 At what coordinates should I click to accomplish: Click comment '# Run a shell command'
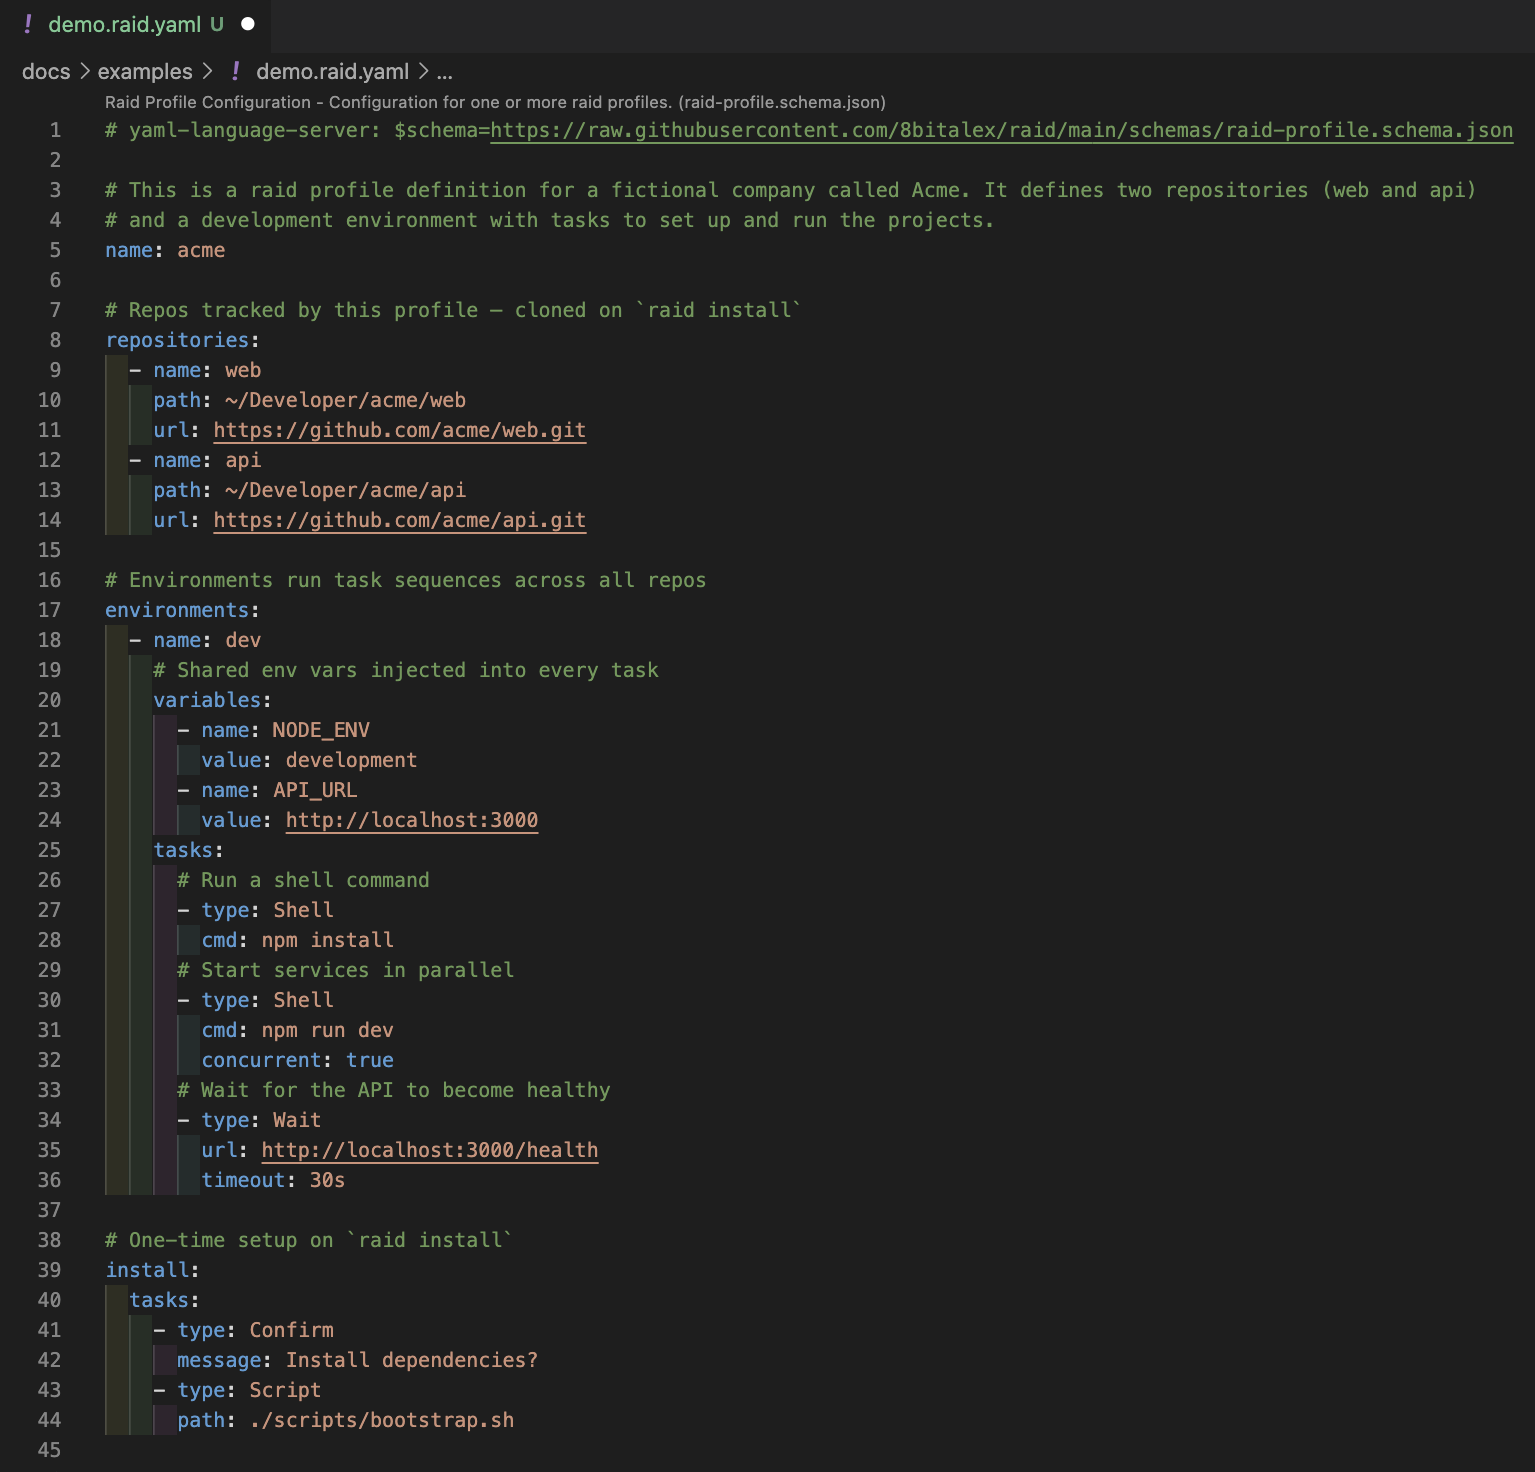point(303,881)
